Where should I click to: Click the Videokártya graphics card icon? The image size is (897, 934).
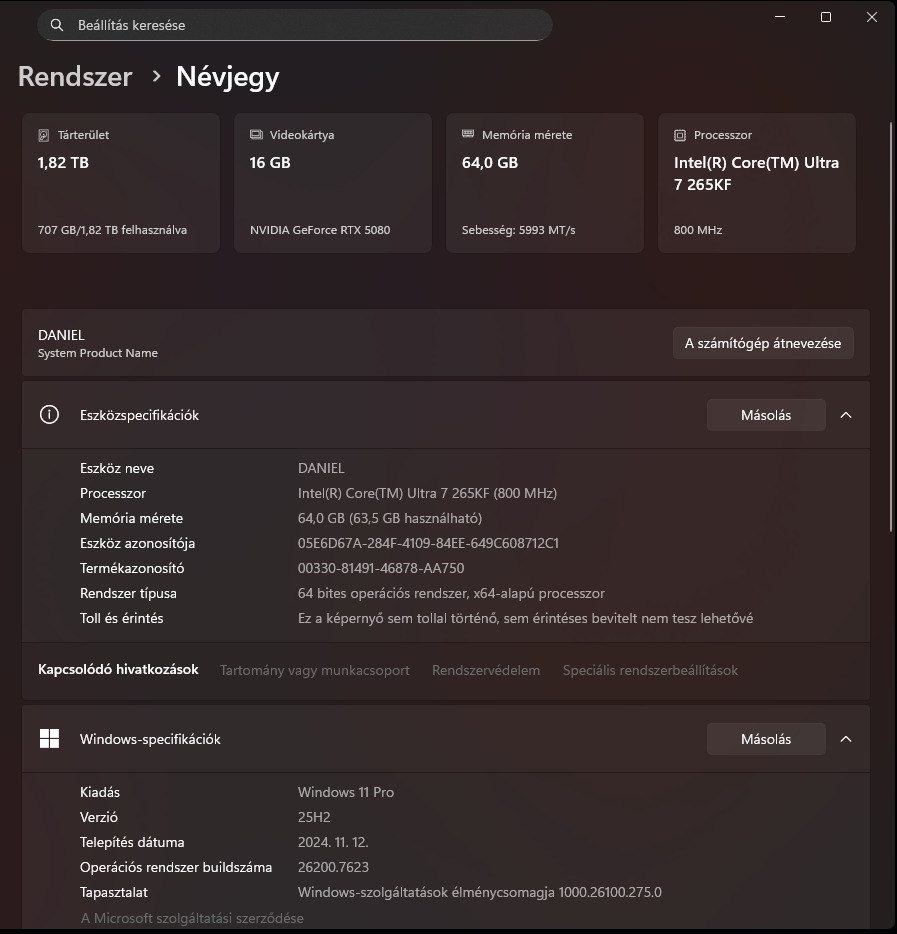tap(256, 135)
